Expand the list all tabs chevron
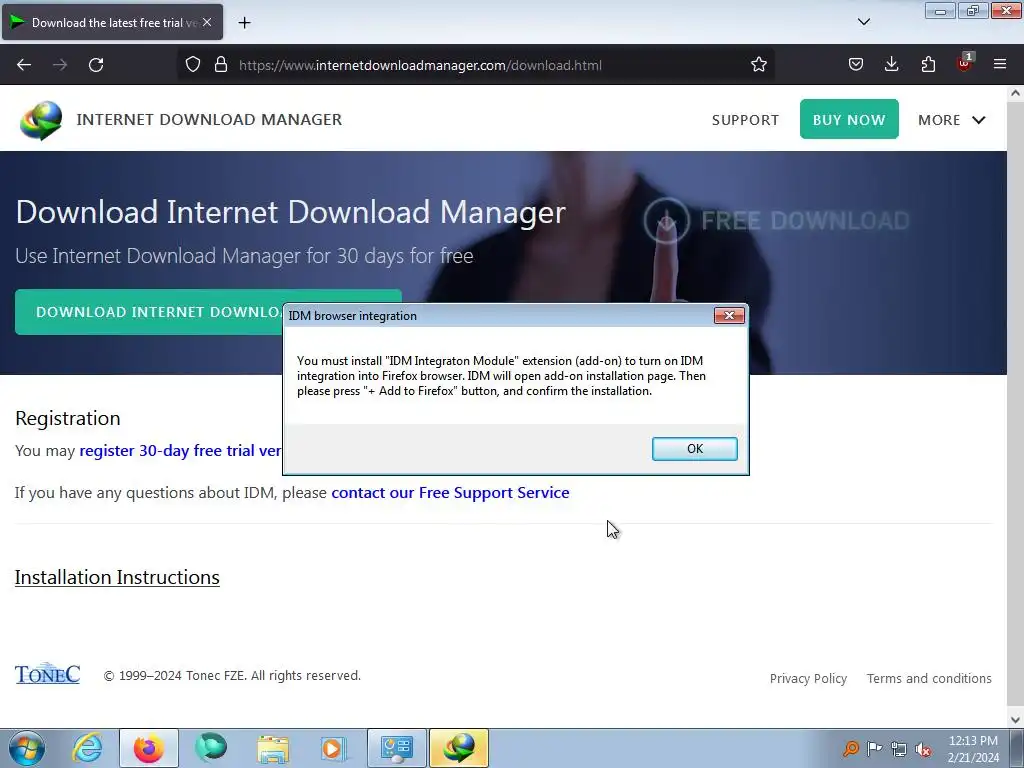Screen dimensions: 1024x768 click(x=863, y=22)
